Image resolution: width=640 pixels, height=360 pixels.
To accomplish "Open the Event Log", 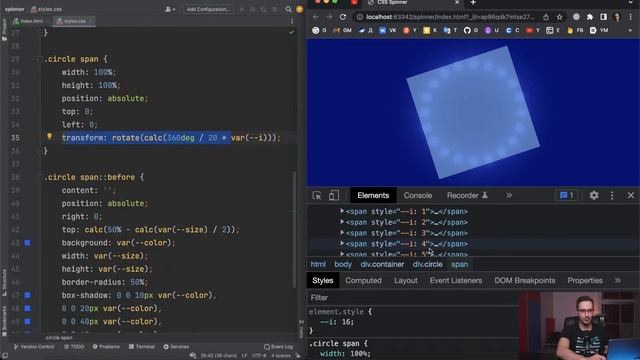I will coord(278,347).
